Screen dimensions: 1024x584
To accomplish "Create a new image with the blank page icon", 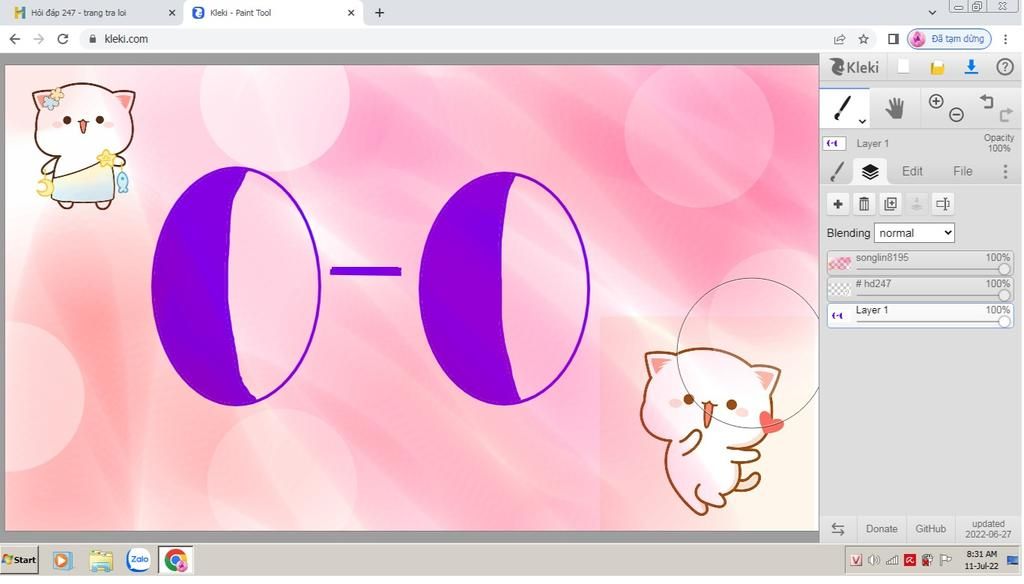I will [904, 67].
